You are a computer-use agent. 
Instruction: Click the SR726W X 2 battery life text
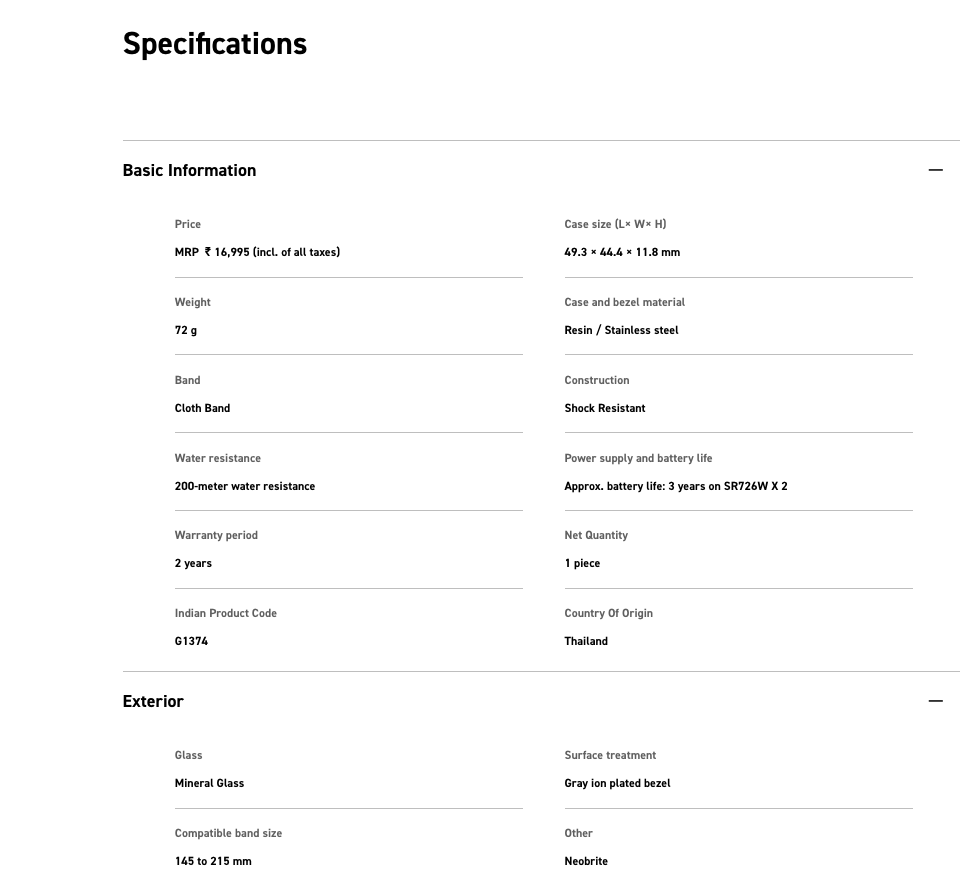755,486
